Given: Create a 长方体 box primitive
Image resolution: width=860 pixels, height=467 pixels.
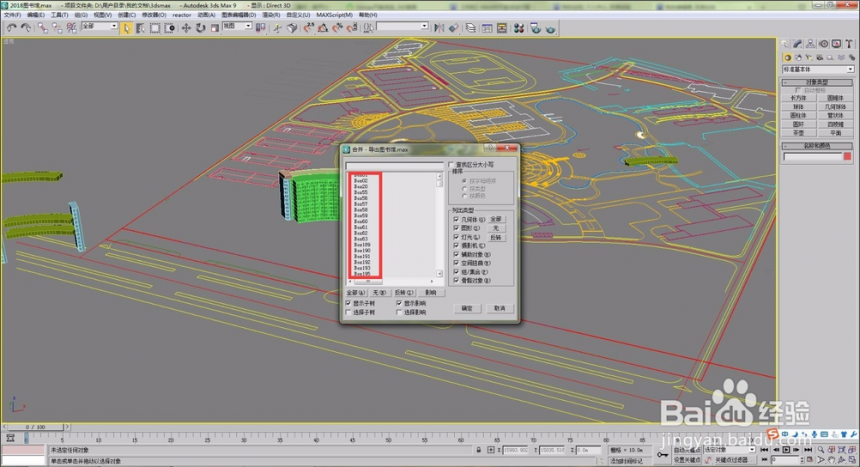Looking at the screenshot, I should pos(799,98).
